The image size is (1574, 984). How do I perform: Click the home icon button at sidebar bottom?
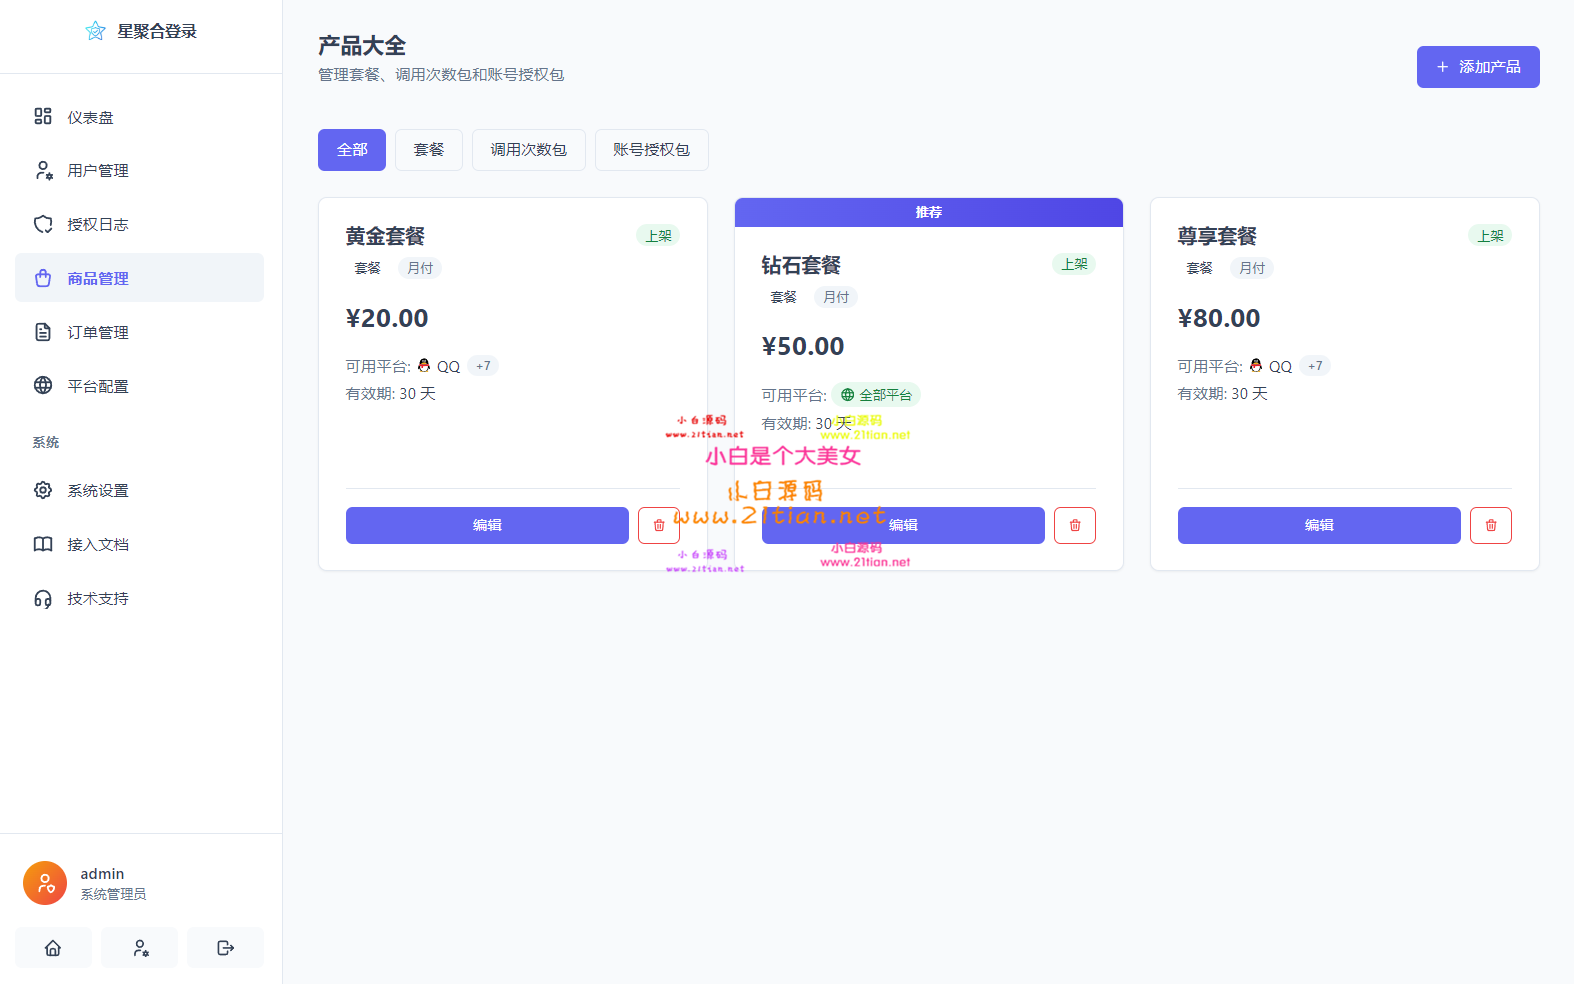(53, 947)
